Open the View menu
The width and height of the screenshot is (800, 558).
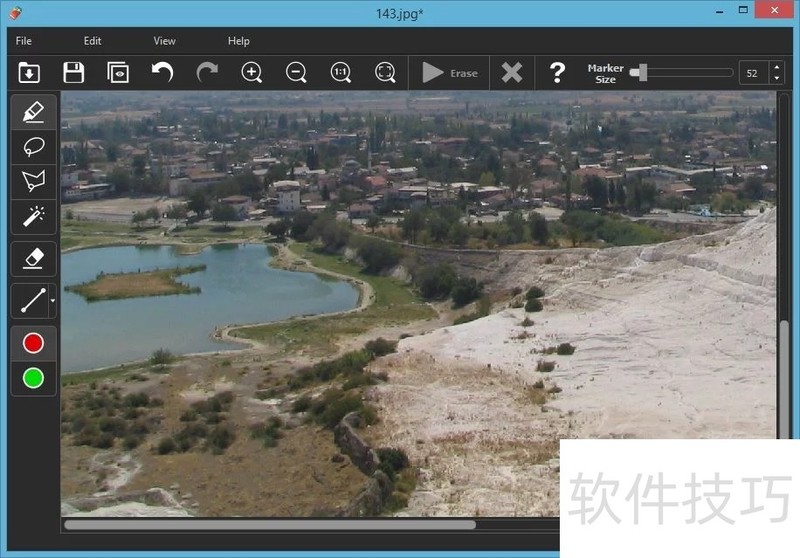[164, 41]
